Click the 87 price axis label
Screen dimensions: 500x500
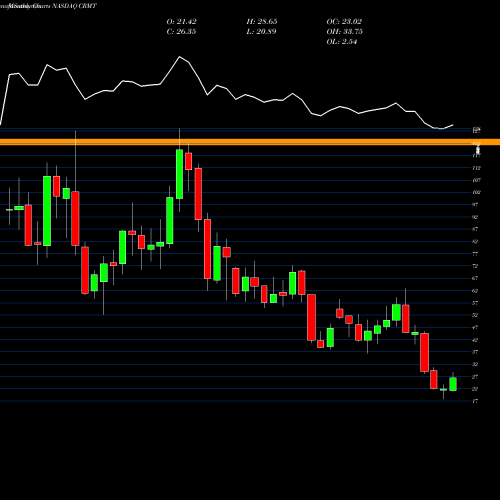point(475,229)
